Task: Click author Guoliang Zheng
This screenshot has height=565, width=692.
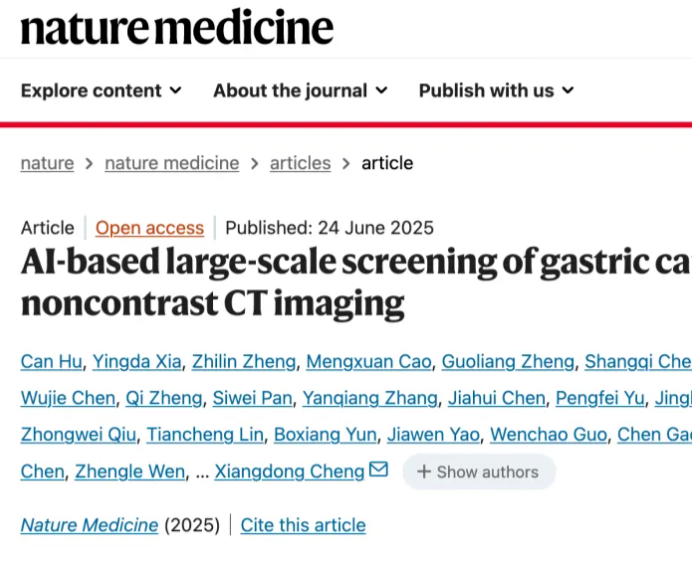Action: point(508,362)
